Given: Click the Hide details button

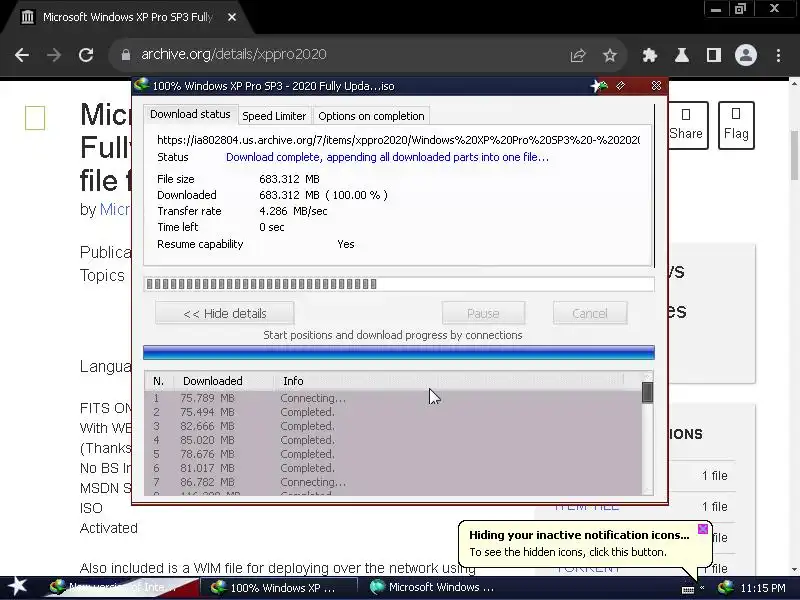Looking at the screenshot, I should coord(224,313).
